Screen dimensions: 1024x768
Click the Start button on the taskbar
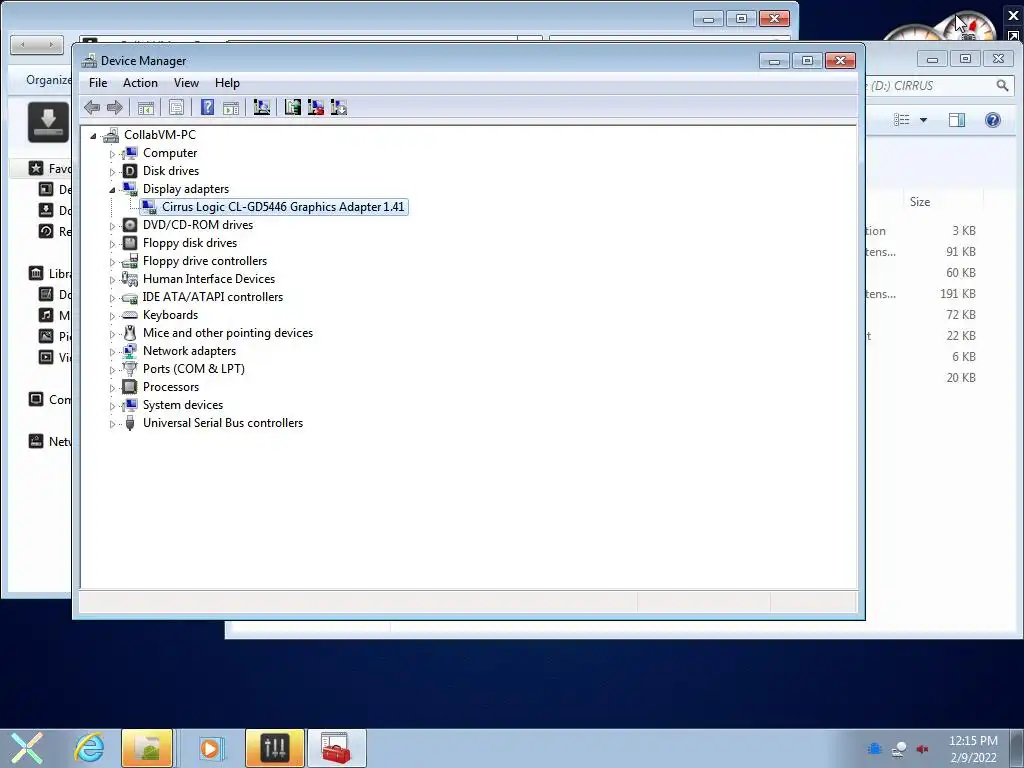27,748
